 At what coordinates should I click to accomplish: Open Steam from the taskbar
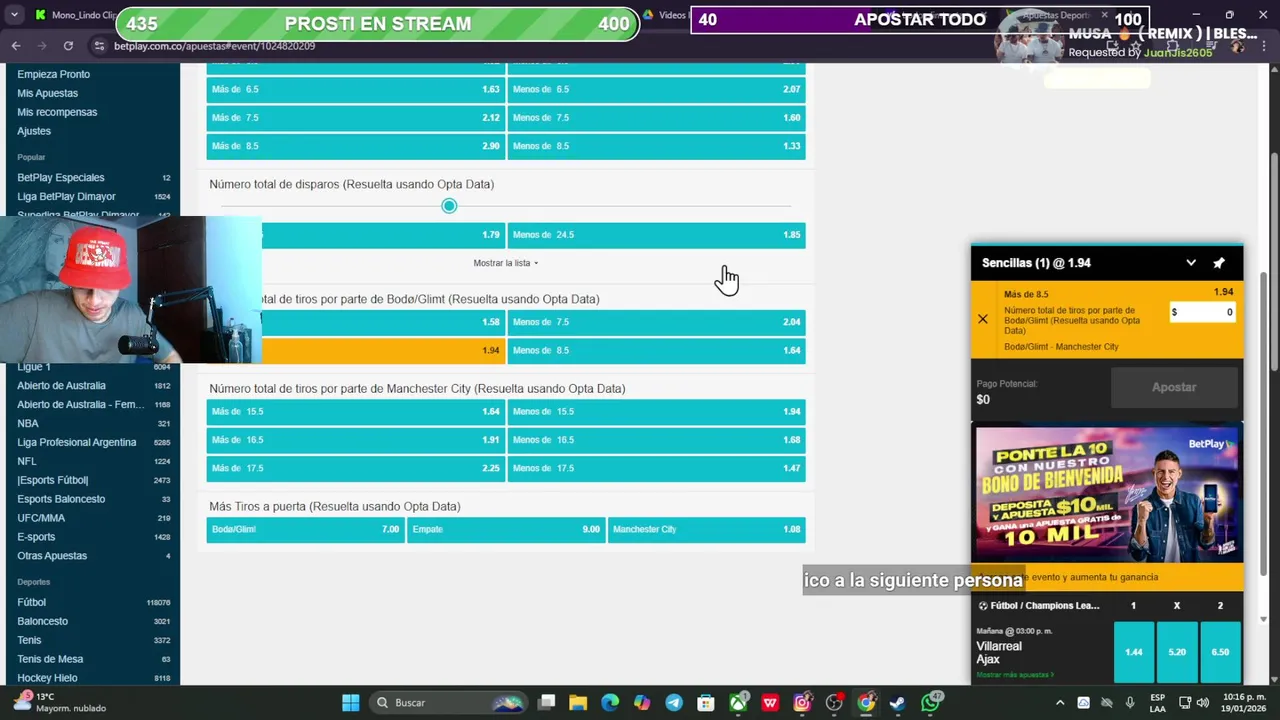point(898,703)
